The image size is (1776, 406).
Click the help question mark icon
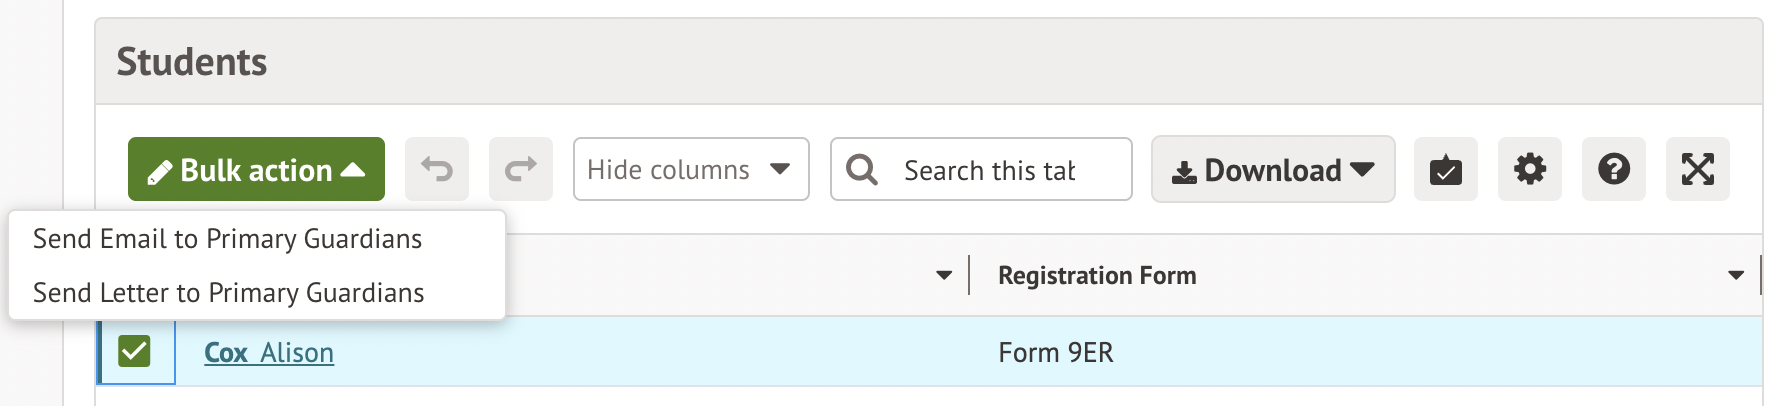[x=1613, y=170]
